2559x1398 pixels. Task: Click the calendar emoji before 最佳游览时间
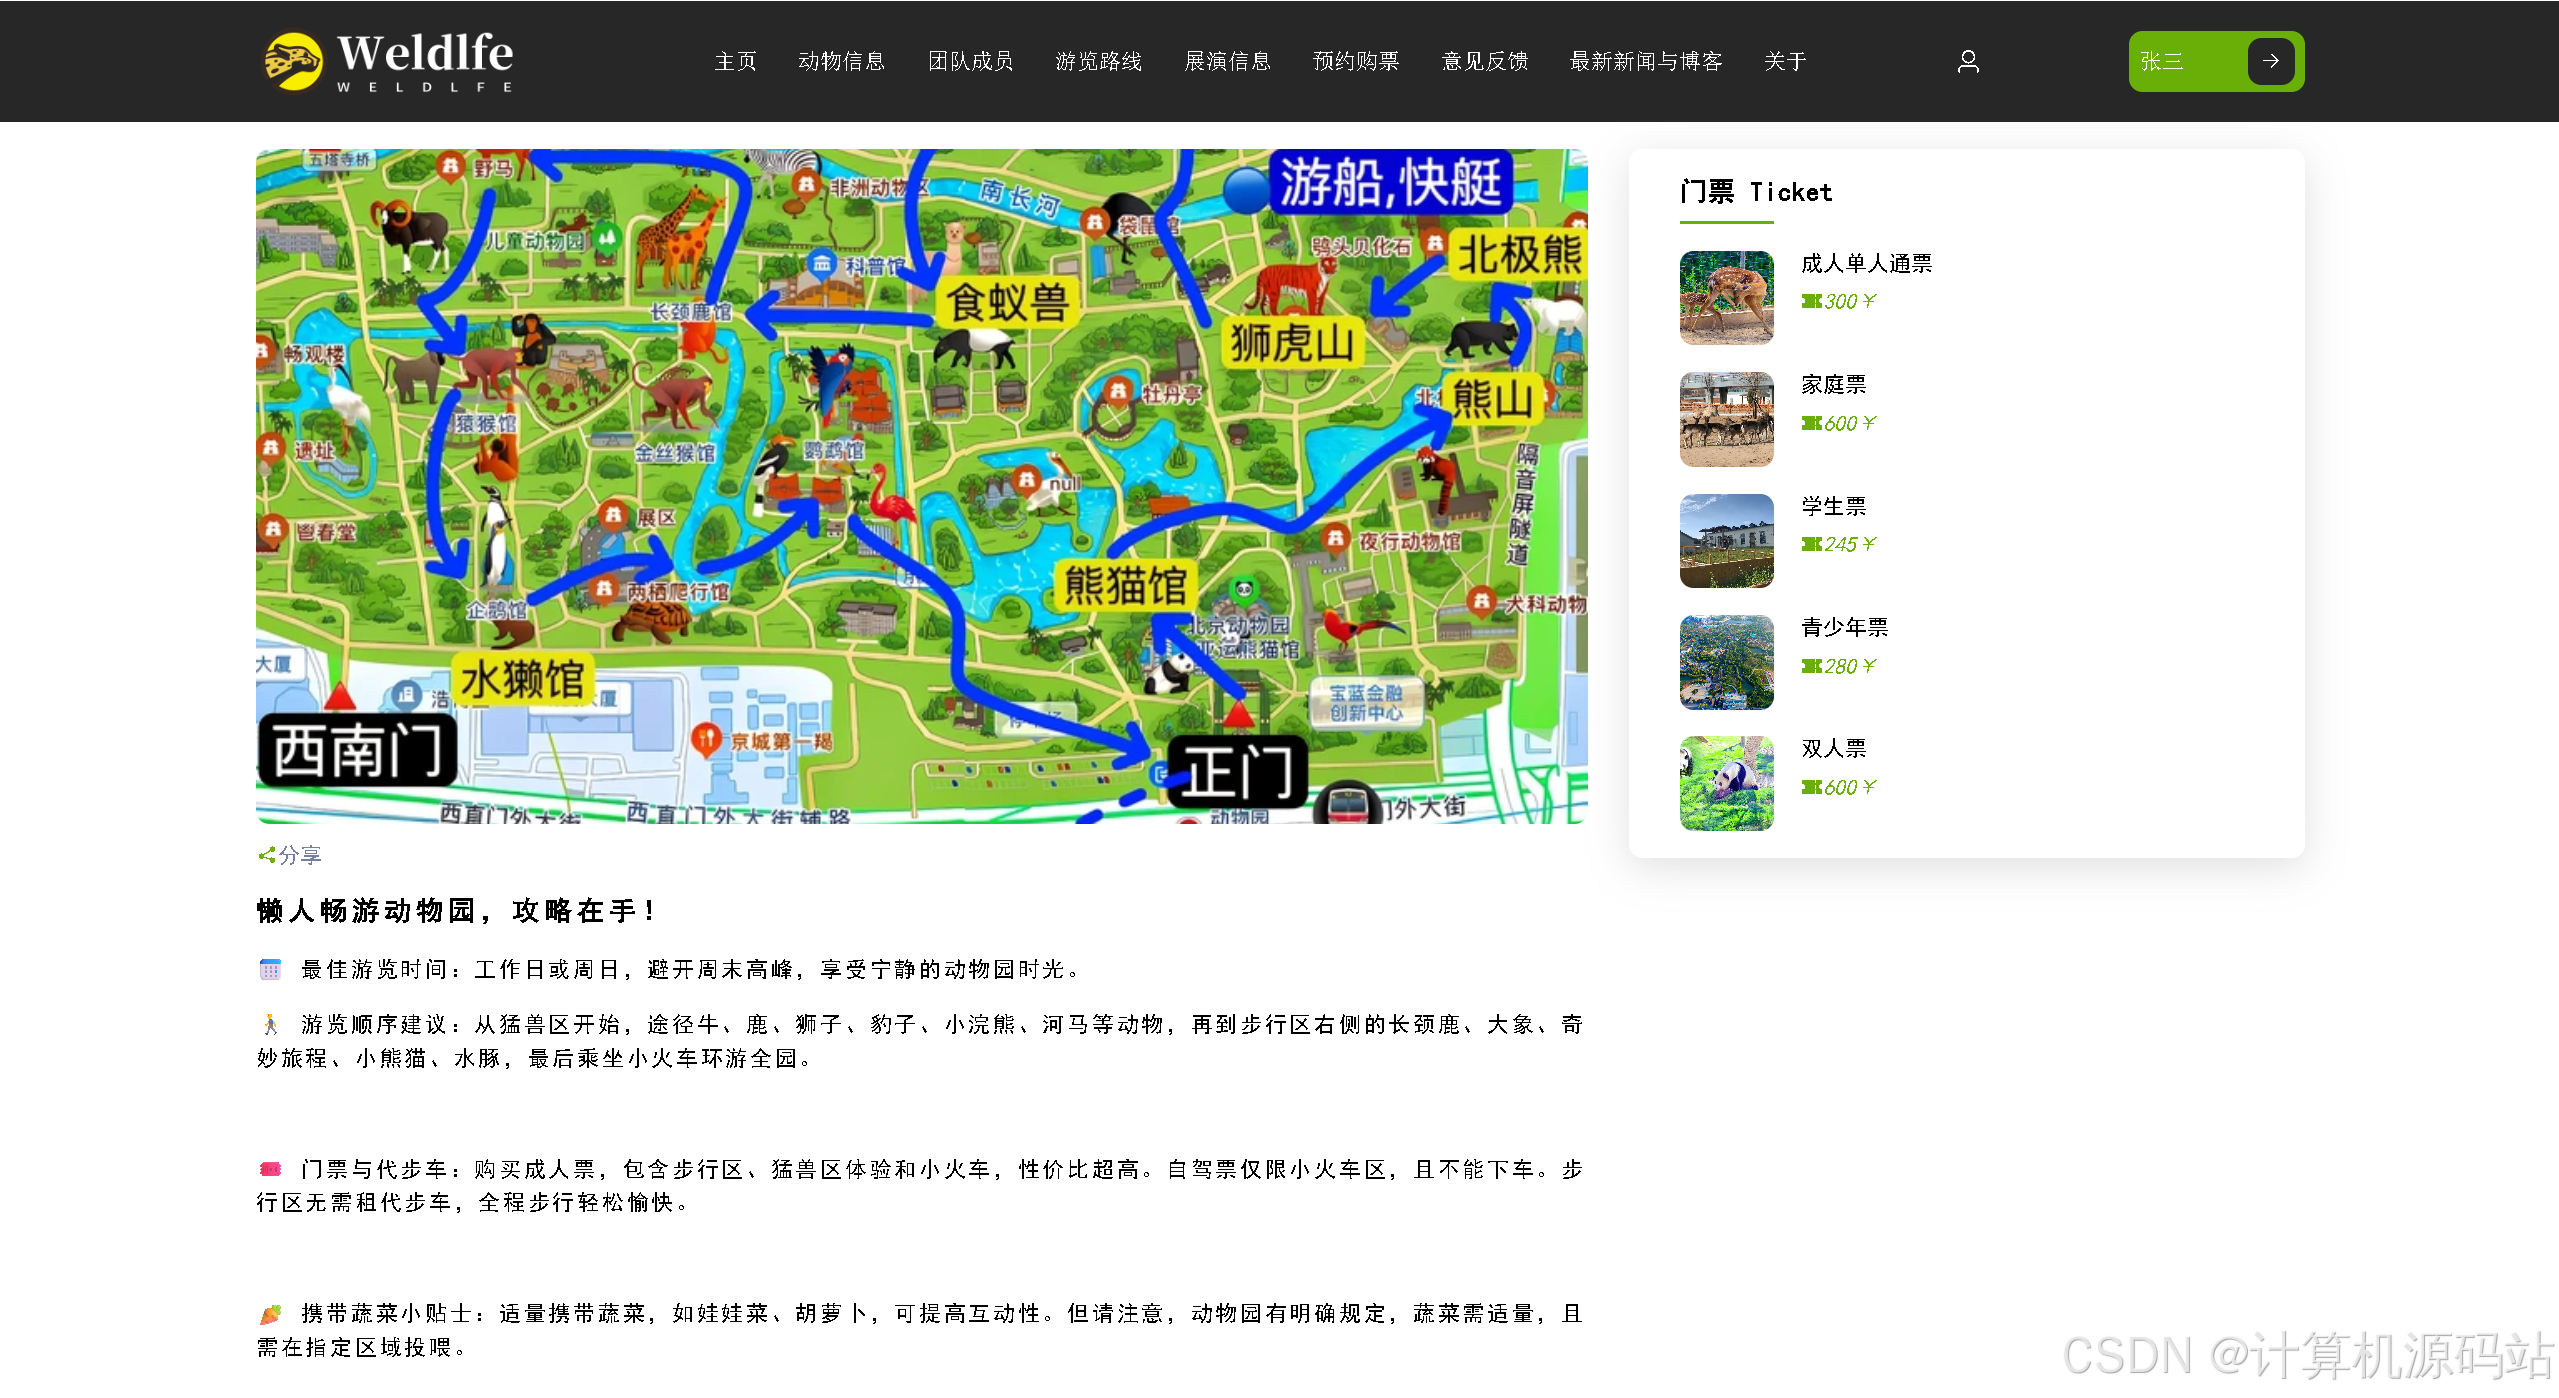click(x=270, y=969)
